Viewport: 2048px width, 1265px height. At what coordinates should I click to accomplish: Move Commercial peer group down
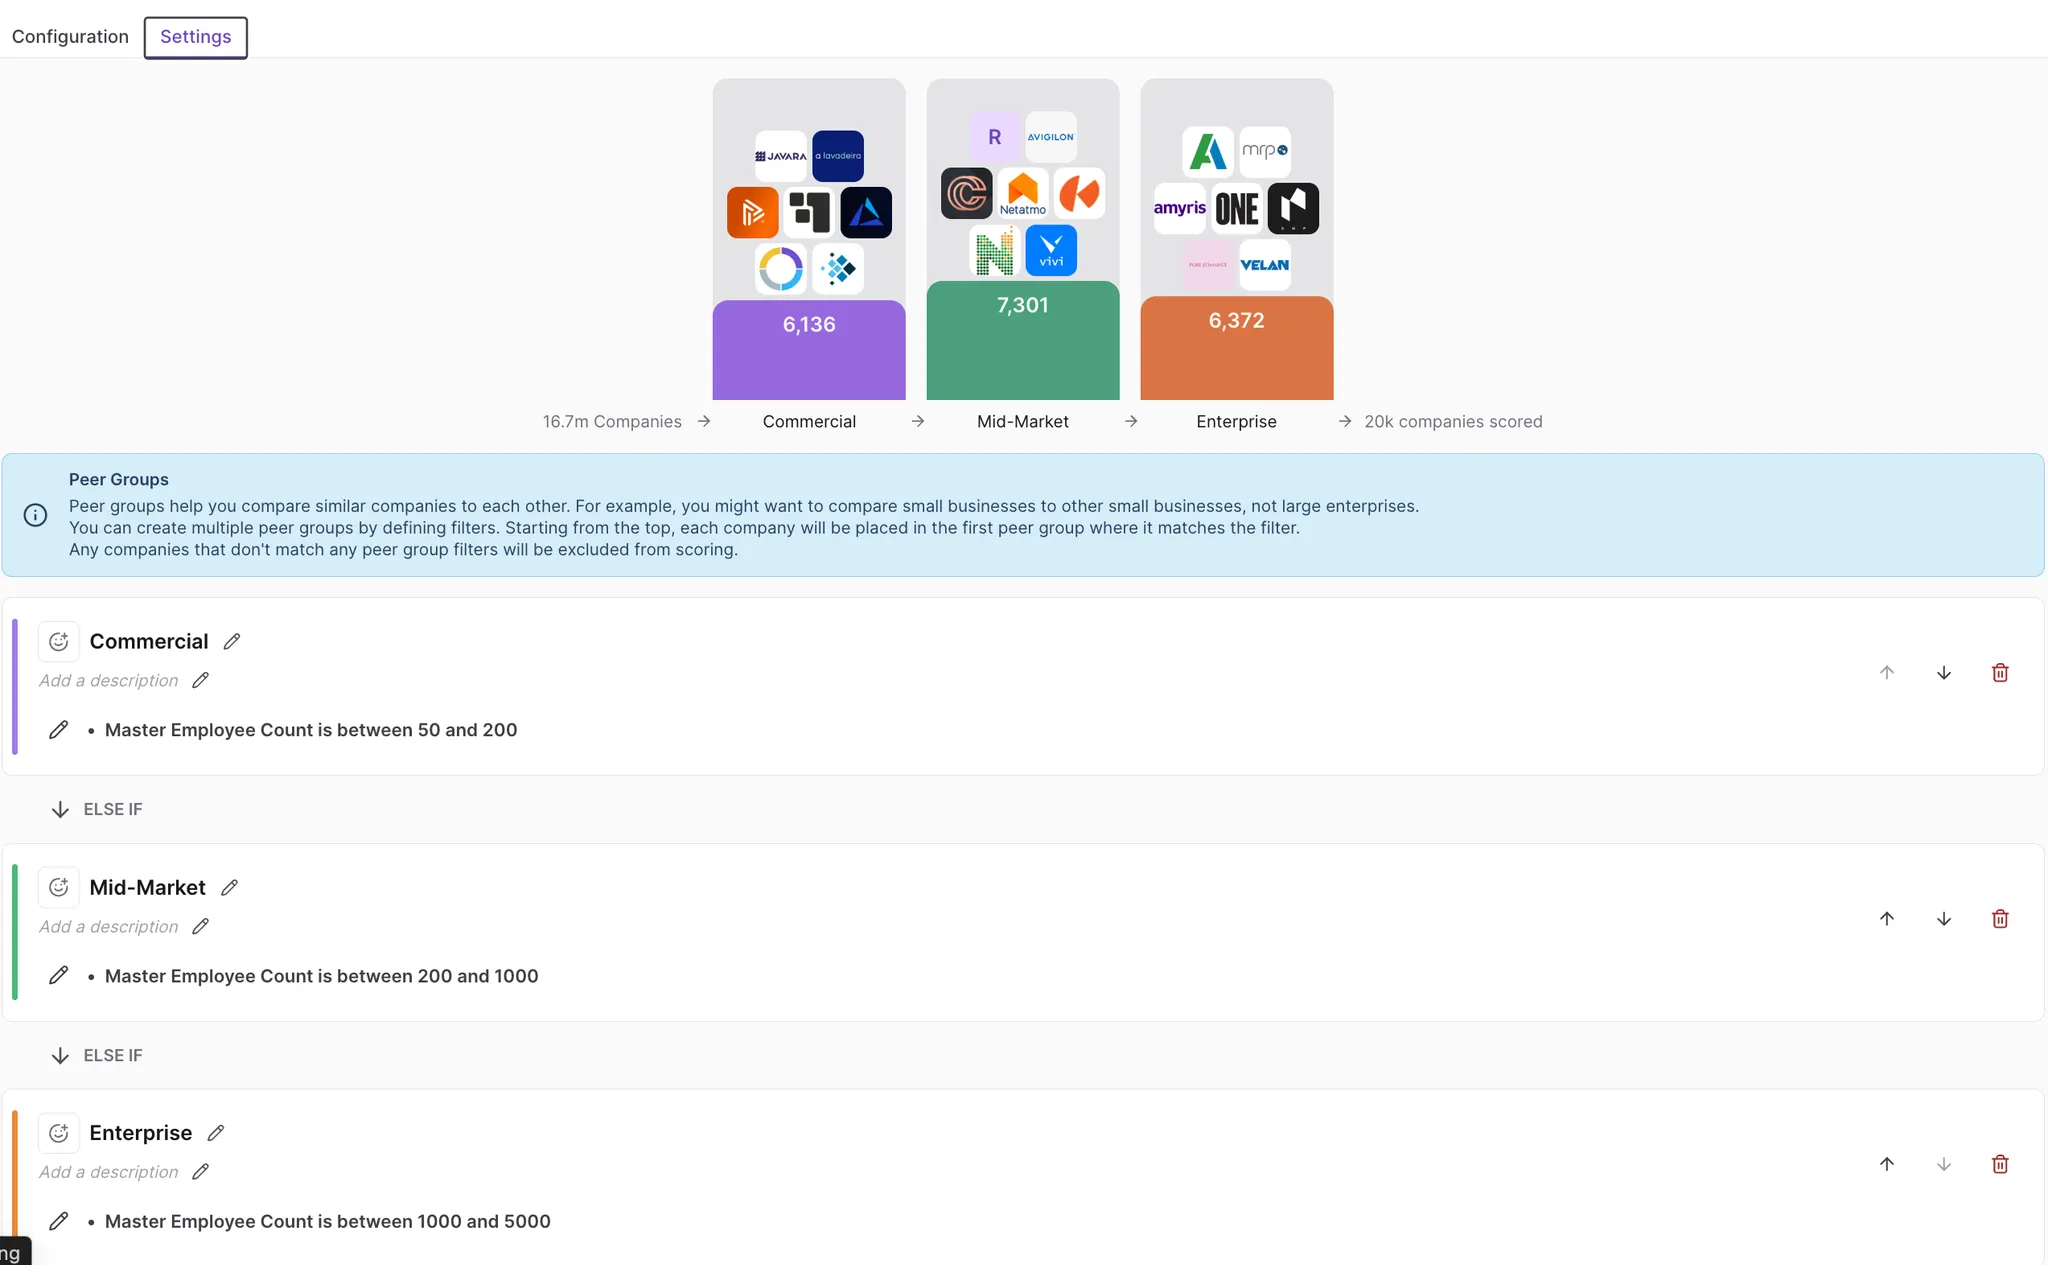tap(1943, 673)
